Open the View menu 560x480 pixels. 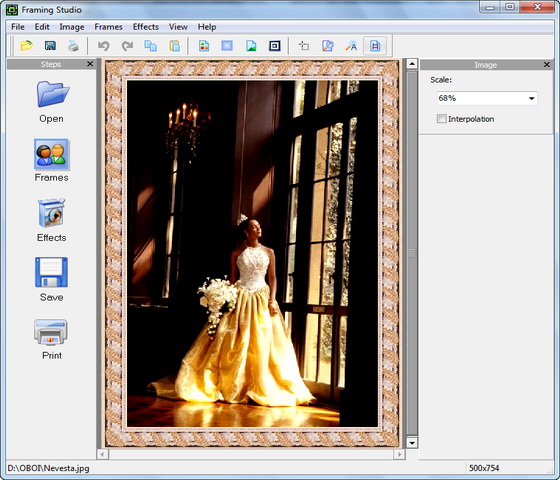[x=178, y=27]
